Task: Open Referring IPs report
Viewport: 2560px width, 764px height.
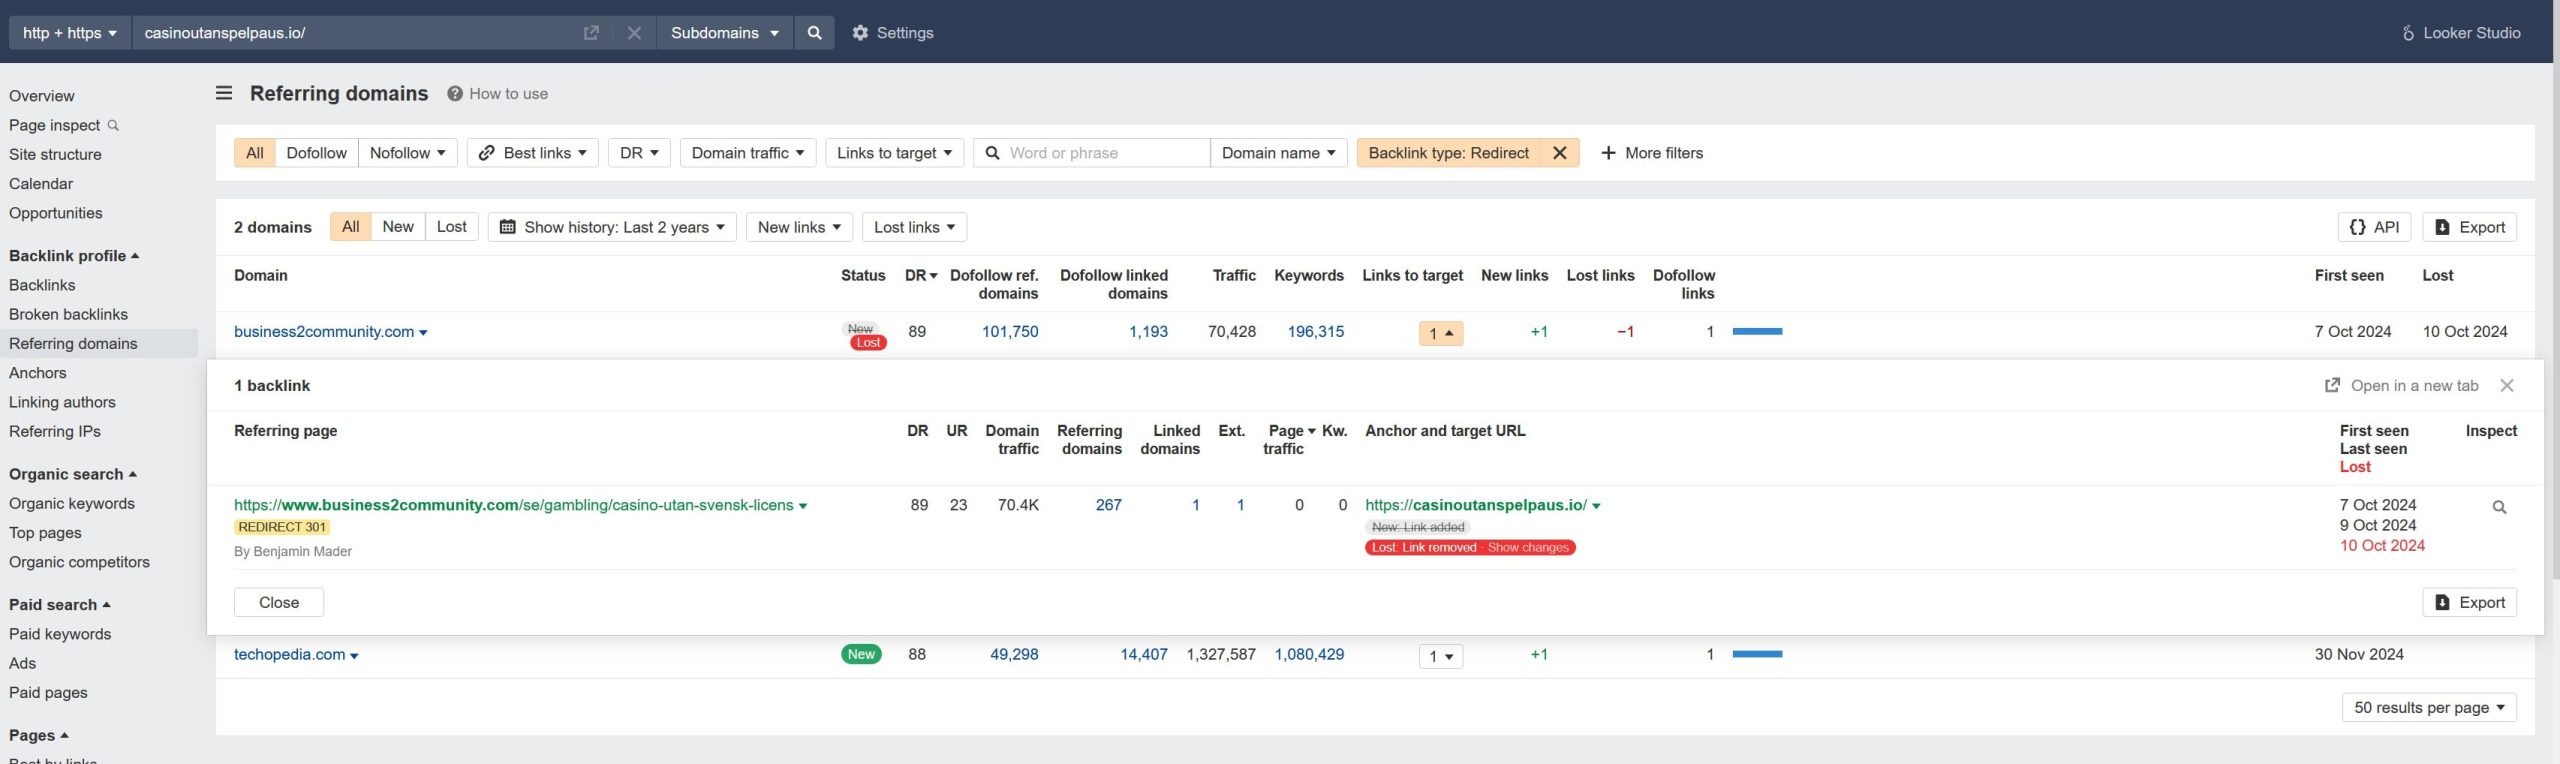Action: pyautogui.click(x=55, y=432)
